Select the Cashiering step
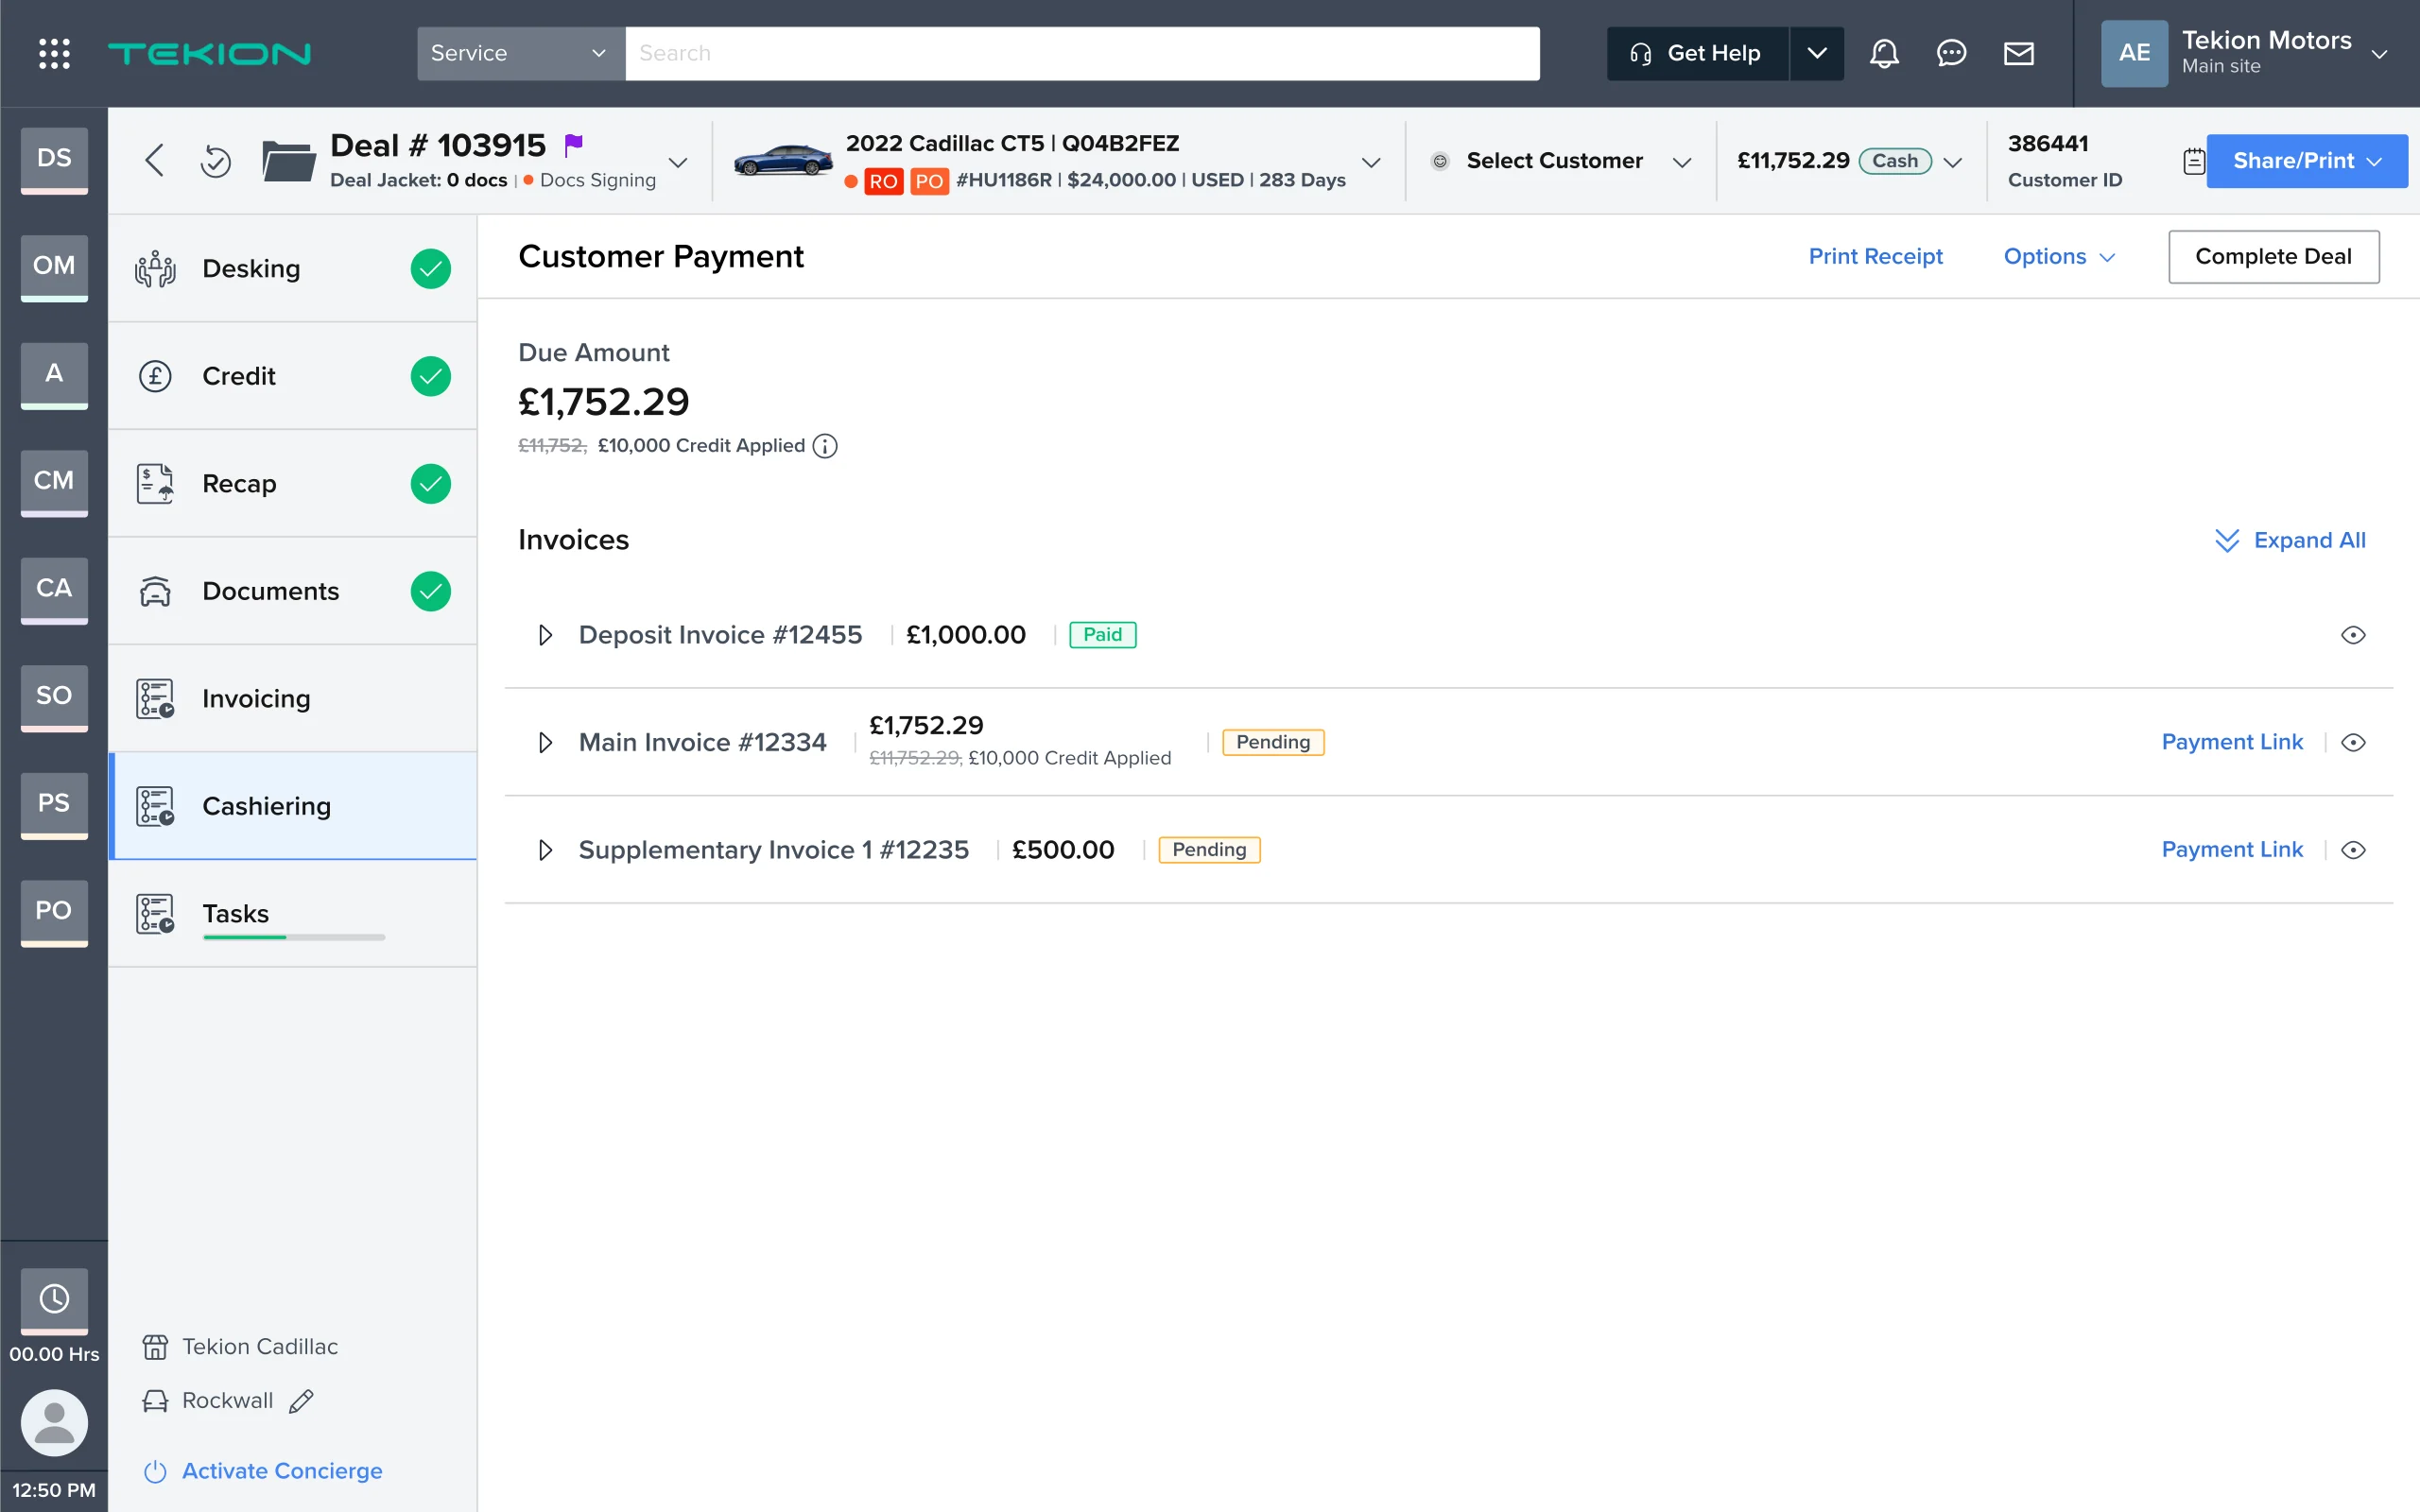 coord(292,806)
